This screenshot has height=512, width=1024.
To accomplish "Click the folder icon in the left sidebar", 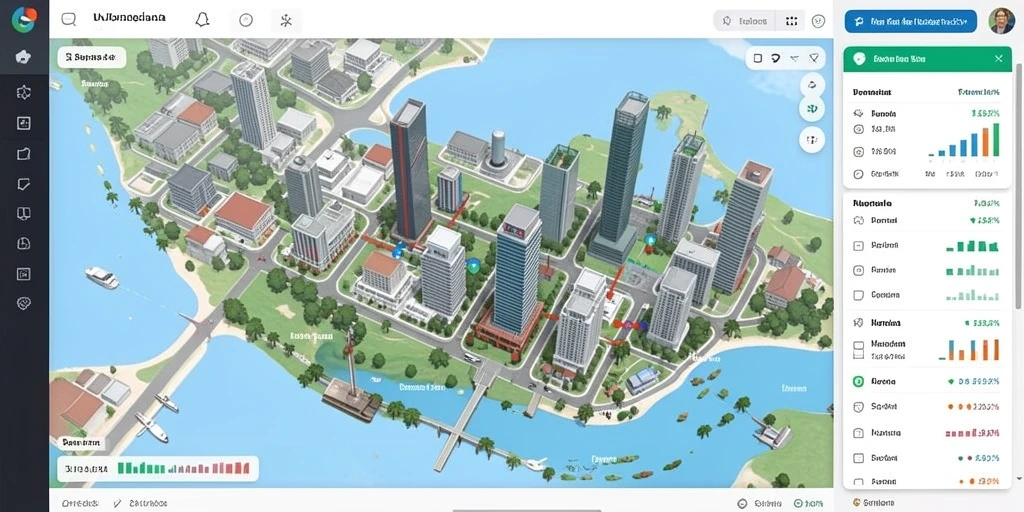I will [24, 154].
